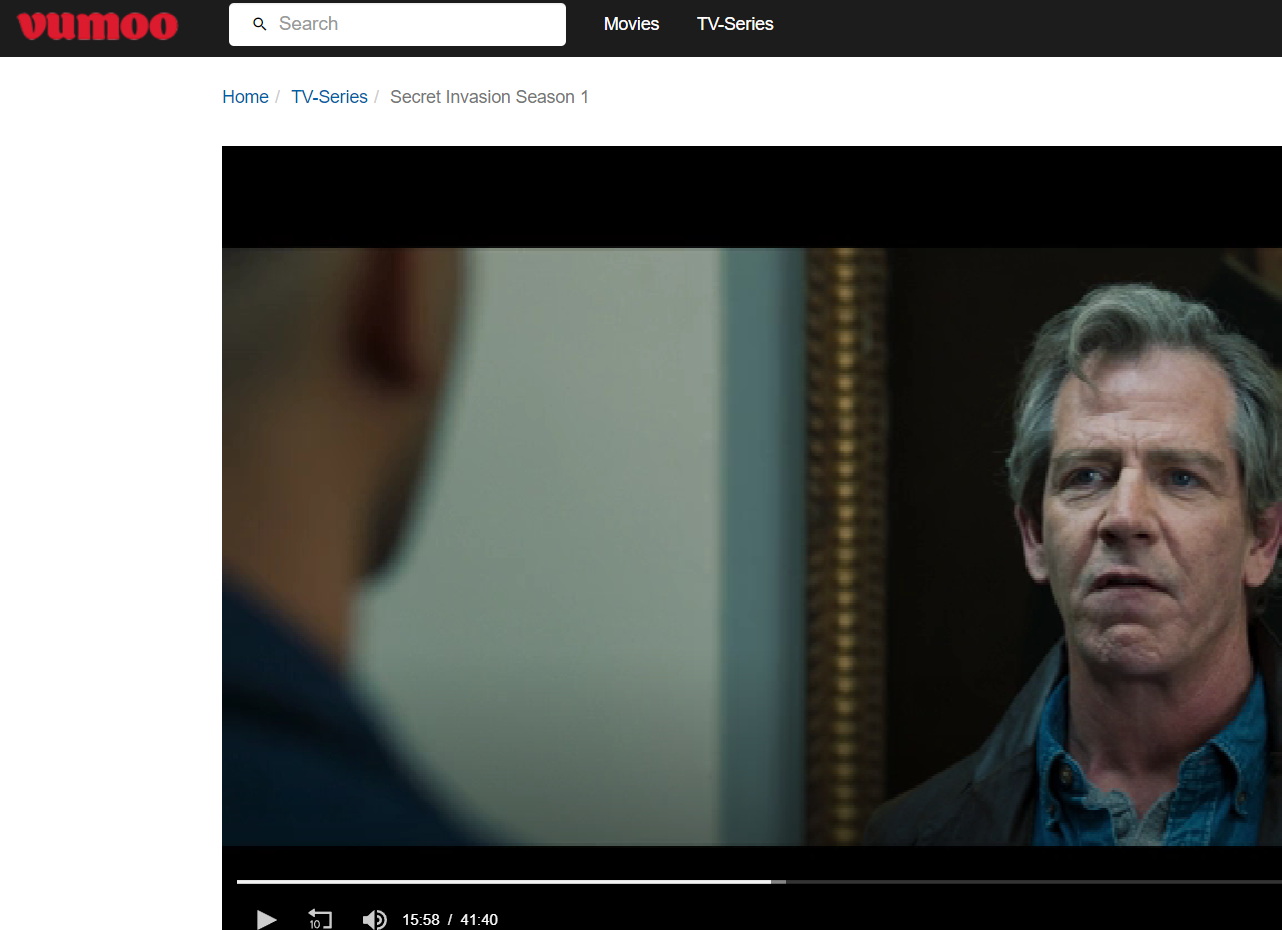
Task: Open the Movies menu in the header
Action: pos(631,24)
